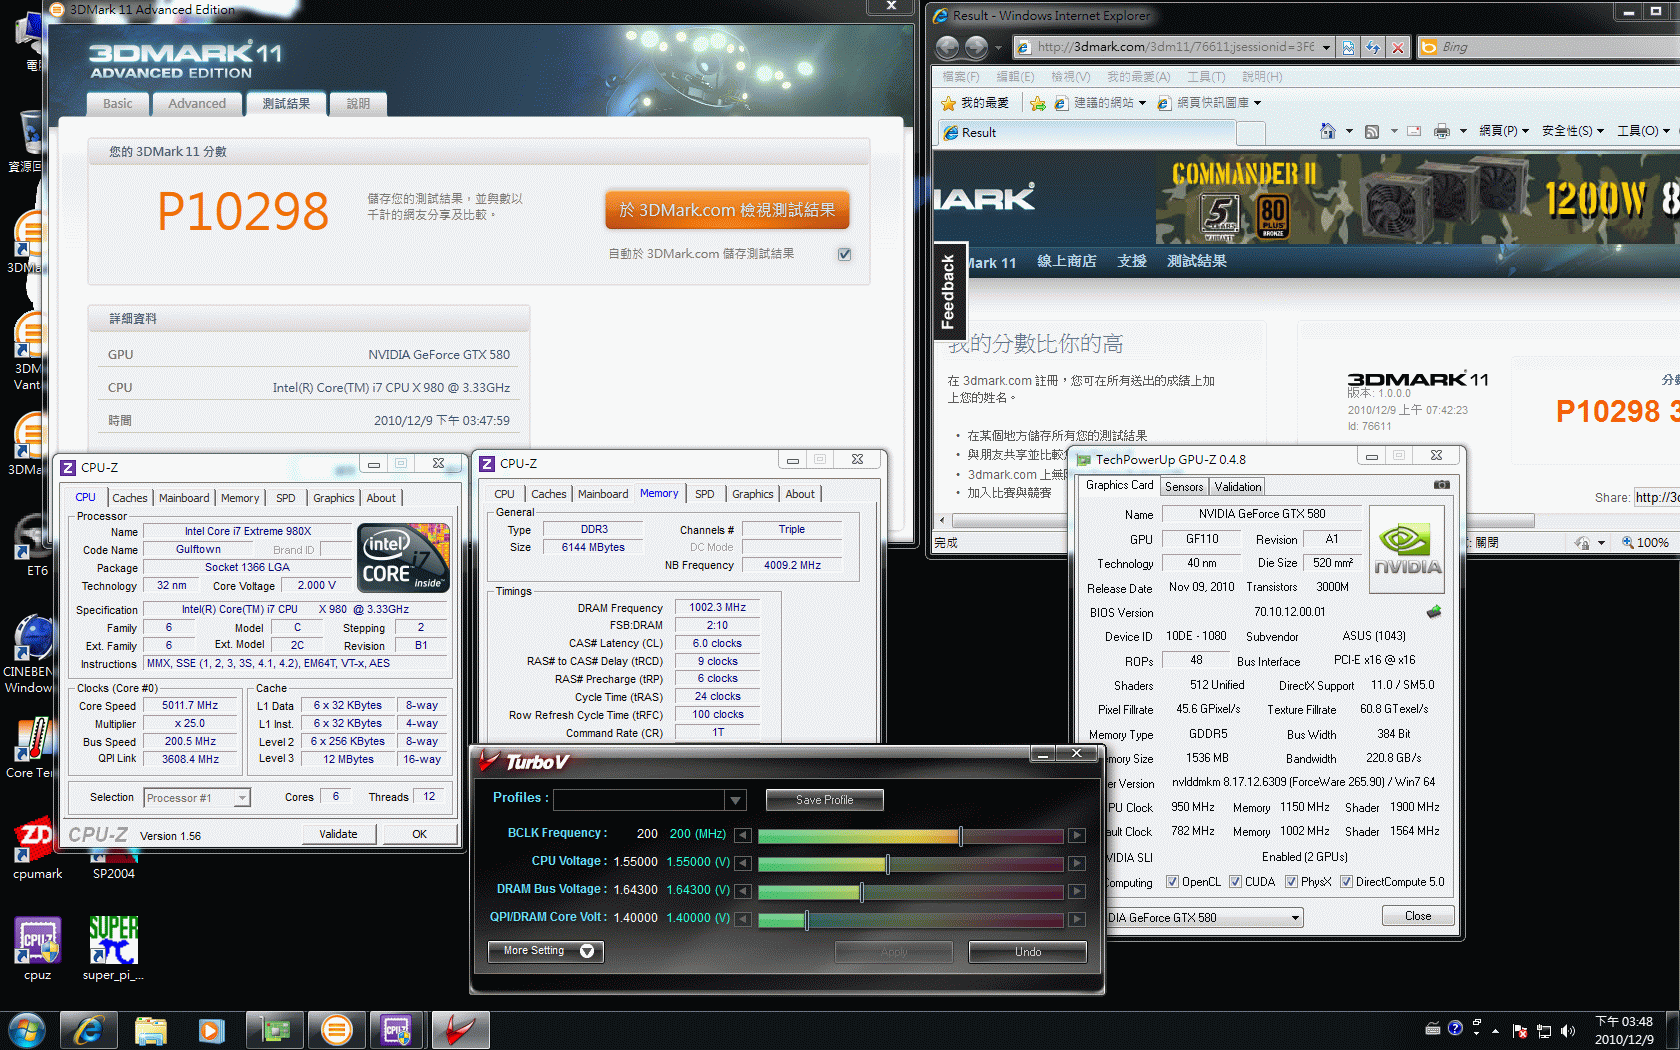1680x1050 pixels.
Task: Click the IE address bar URL field
Action: click(1176, 47)
